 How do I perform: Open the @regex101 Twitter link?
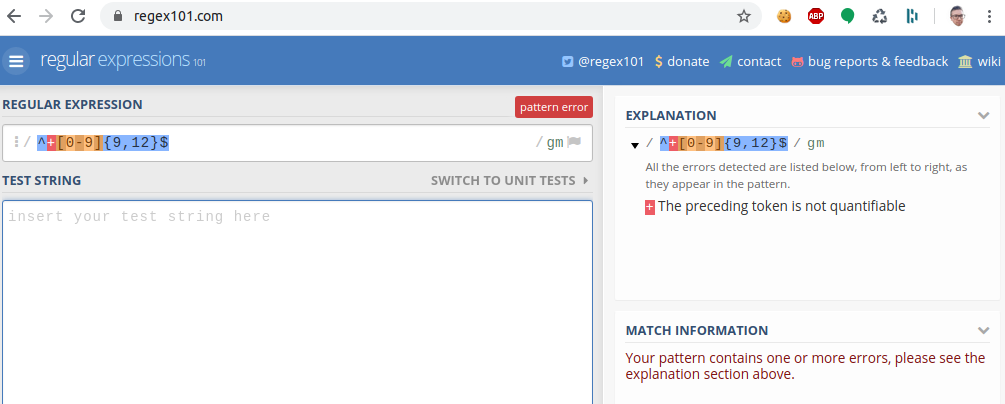[603, 61]
